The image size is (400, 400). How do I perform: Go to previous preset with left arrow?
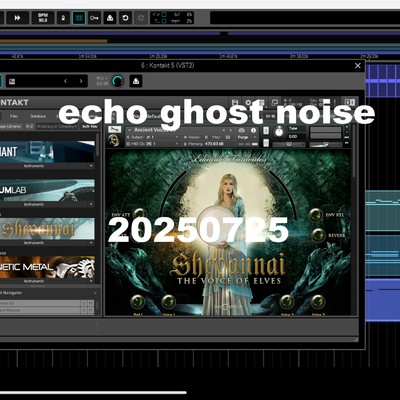(66, 81)
